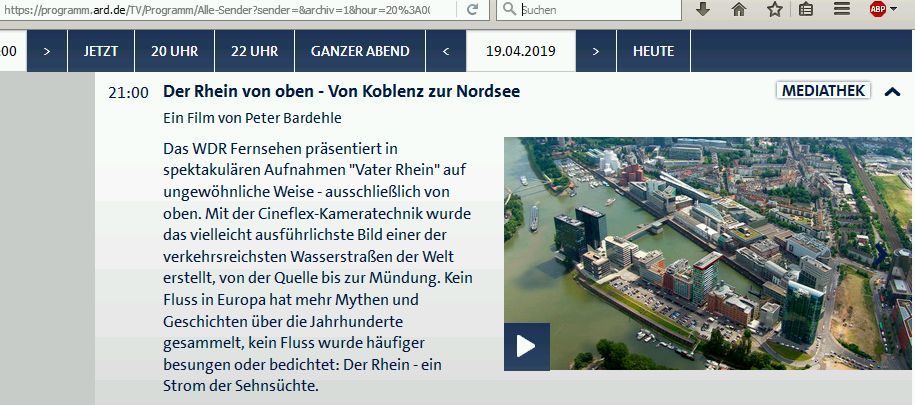This screenshot has width=915, height=405.
Task: Go to the previous day arrow
Action: (x=446, y=51)
